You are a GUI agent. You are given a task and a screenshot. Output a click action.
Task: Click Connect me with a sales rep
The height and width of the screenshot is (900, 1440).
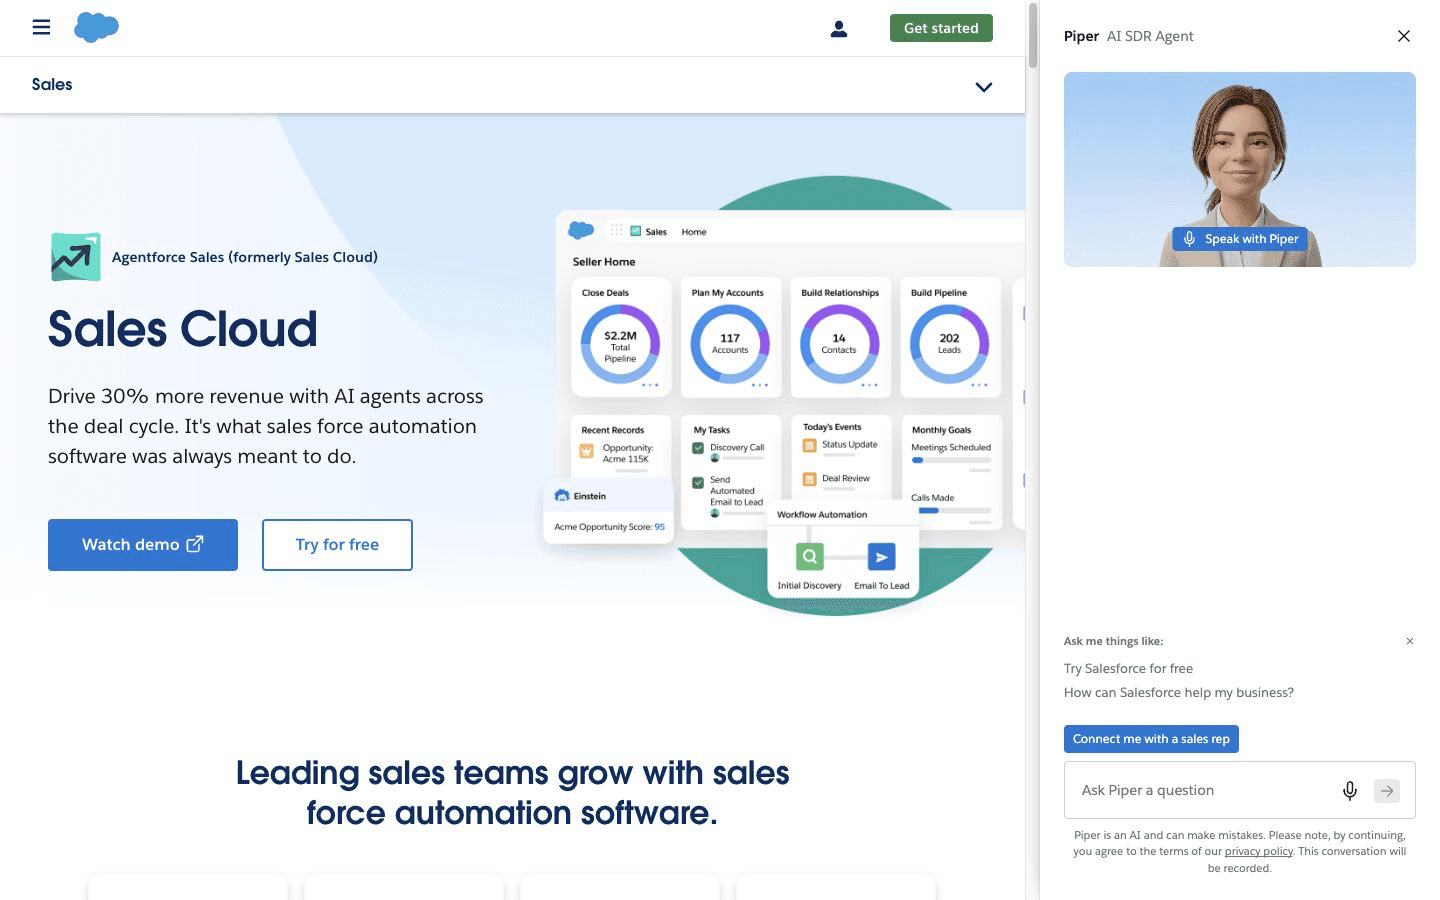(1151, 739)
